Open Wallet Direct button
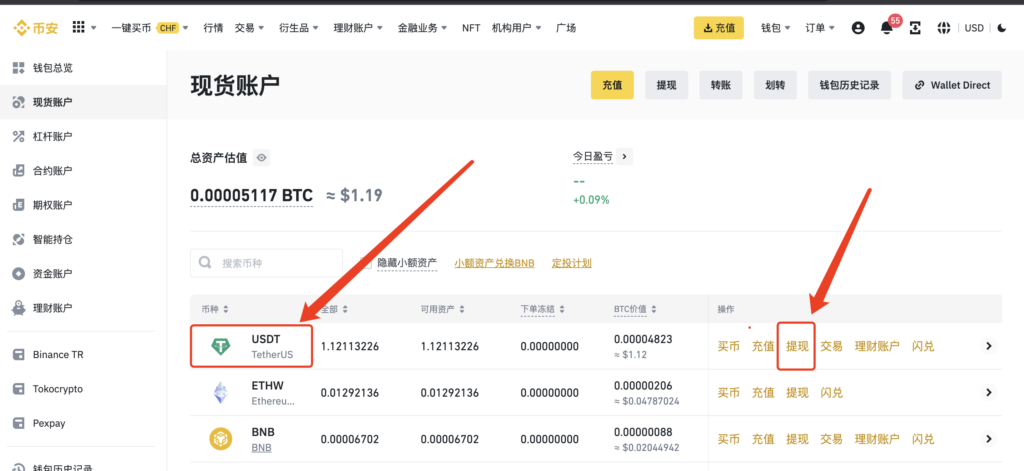 click(952, 85)
